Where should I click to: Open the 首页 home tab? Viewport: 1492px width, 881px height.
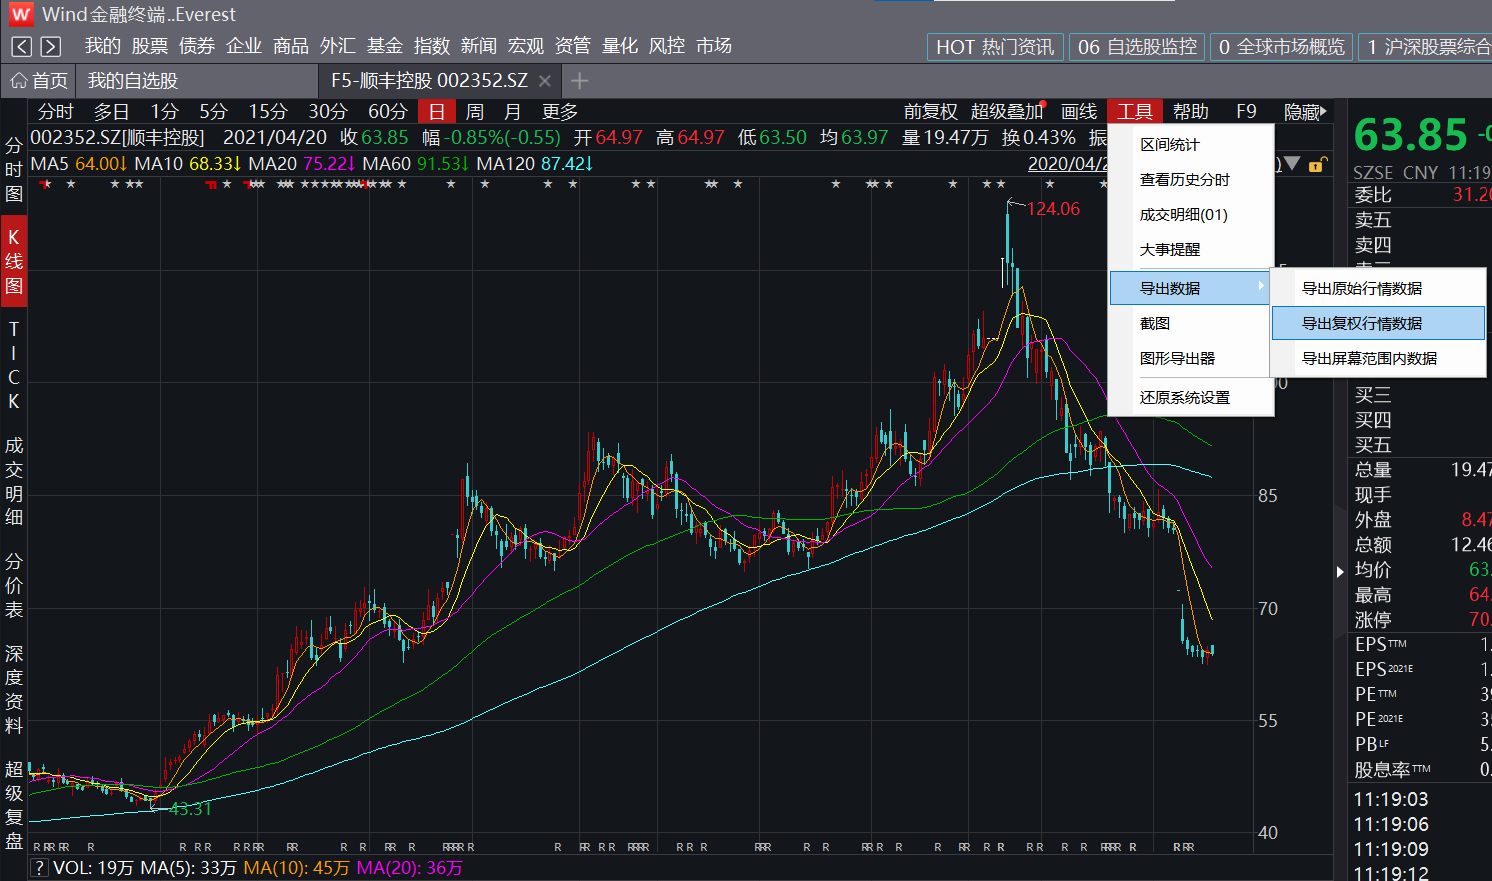pos(40,81)
